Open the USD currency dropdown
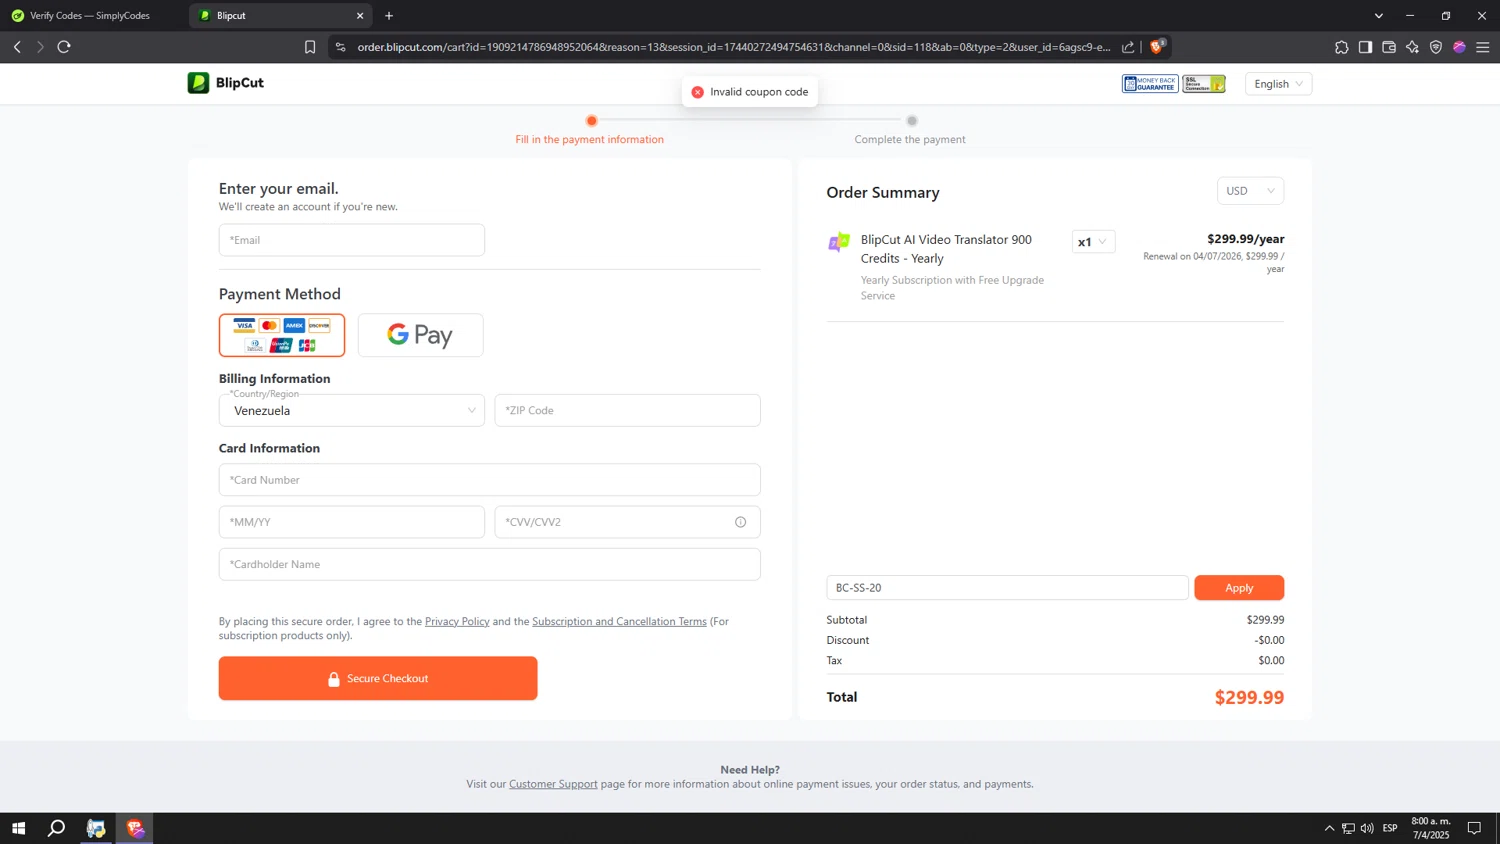 click(1250, 191)
